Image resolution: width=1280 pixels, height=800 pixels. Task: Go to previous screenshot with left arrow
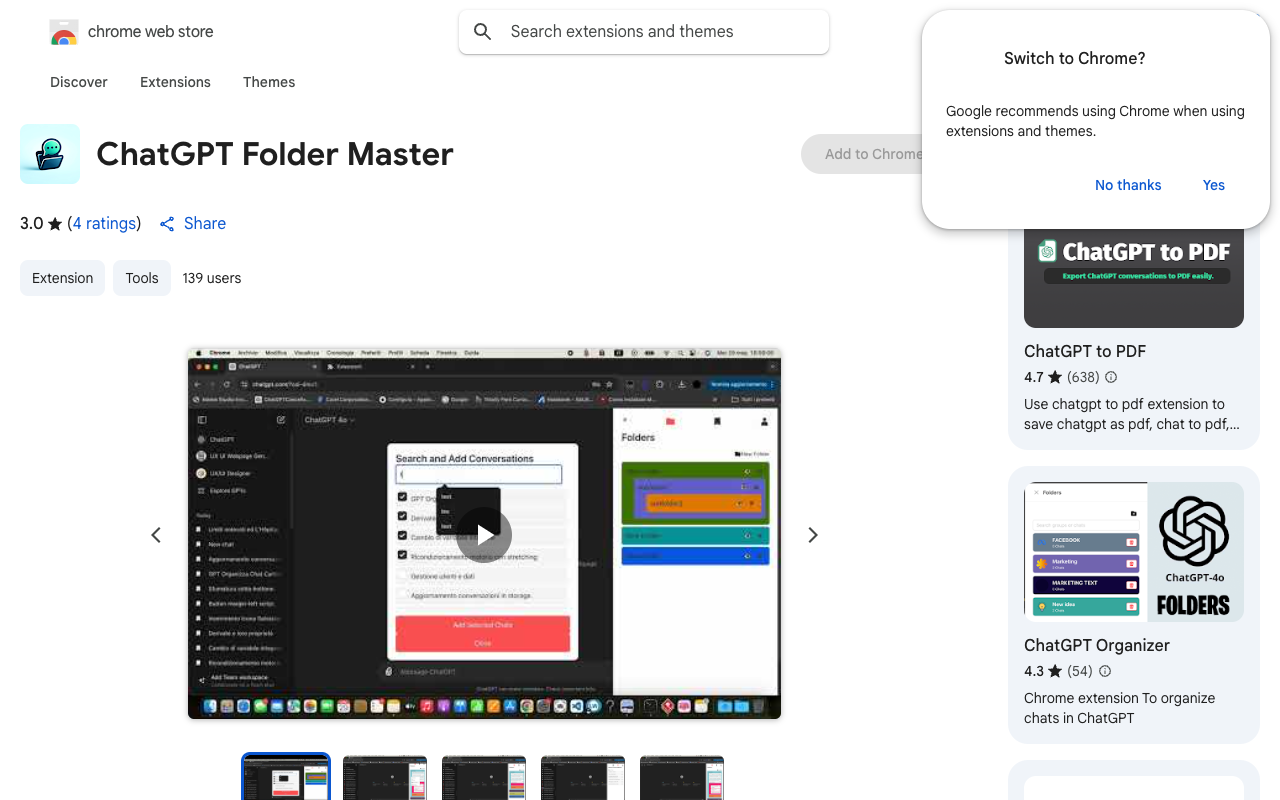point(156,535)
